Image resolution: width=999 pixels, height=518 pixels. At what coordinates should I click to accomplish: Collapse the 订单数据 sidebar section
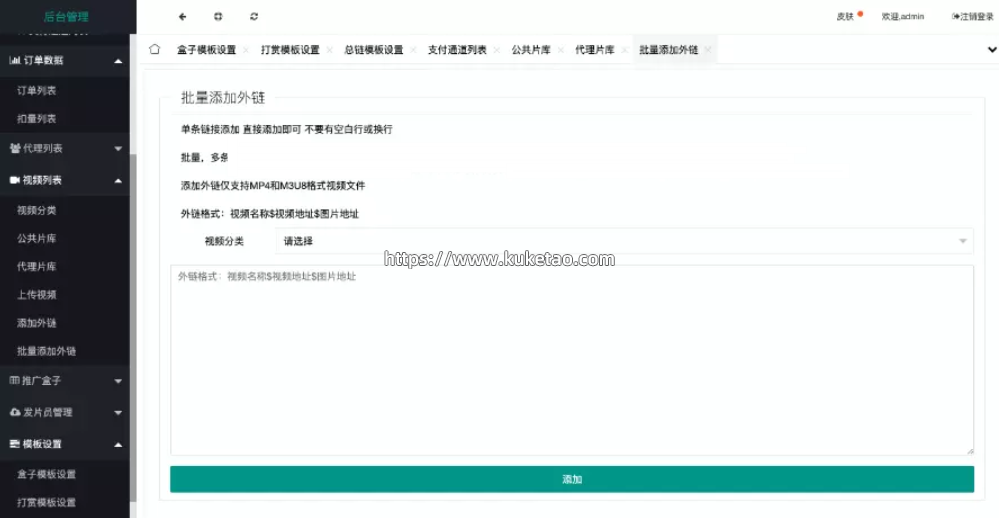[64, 61]
